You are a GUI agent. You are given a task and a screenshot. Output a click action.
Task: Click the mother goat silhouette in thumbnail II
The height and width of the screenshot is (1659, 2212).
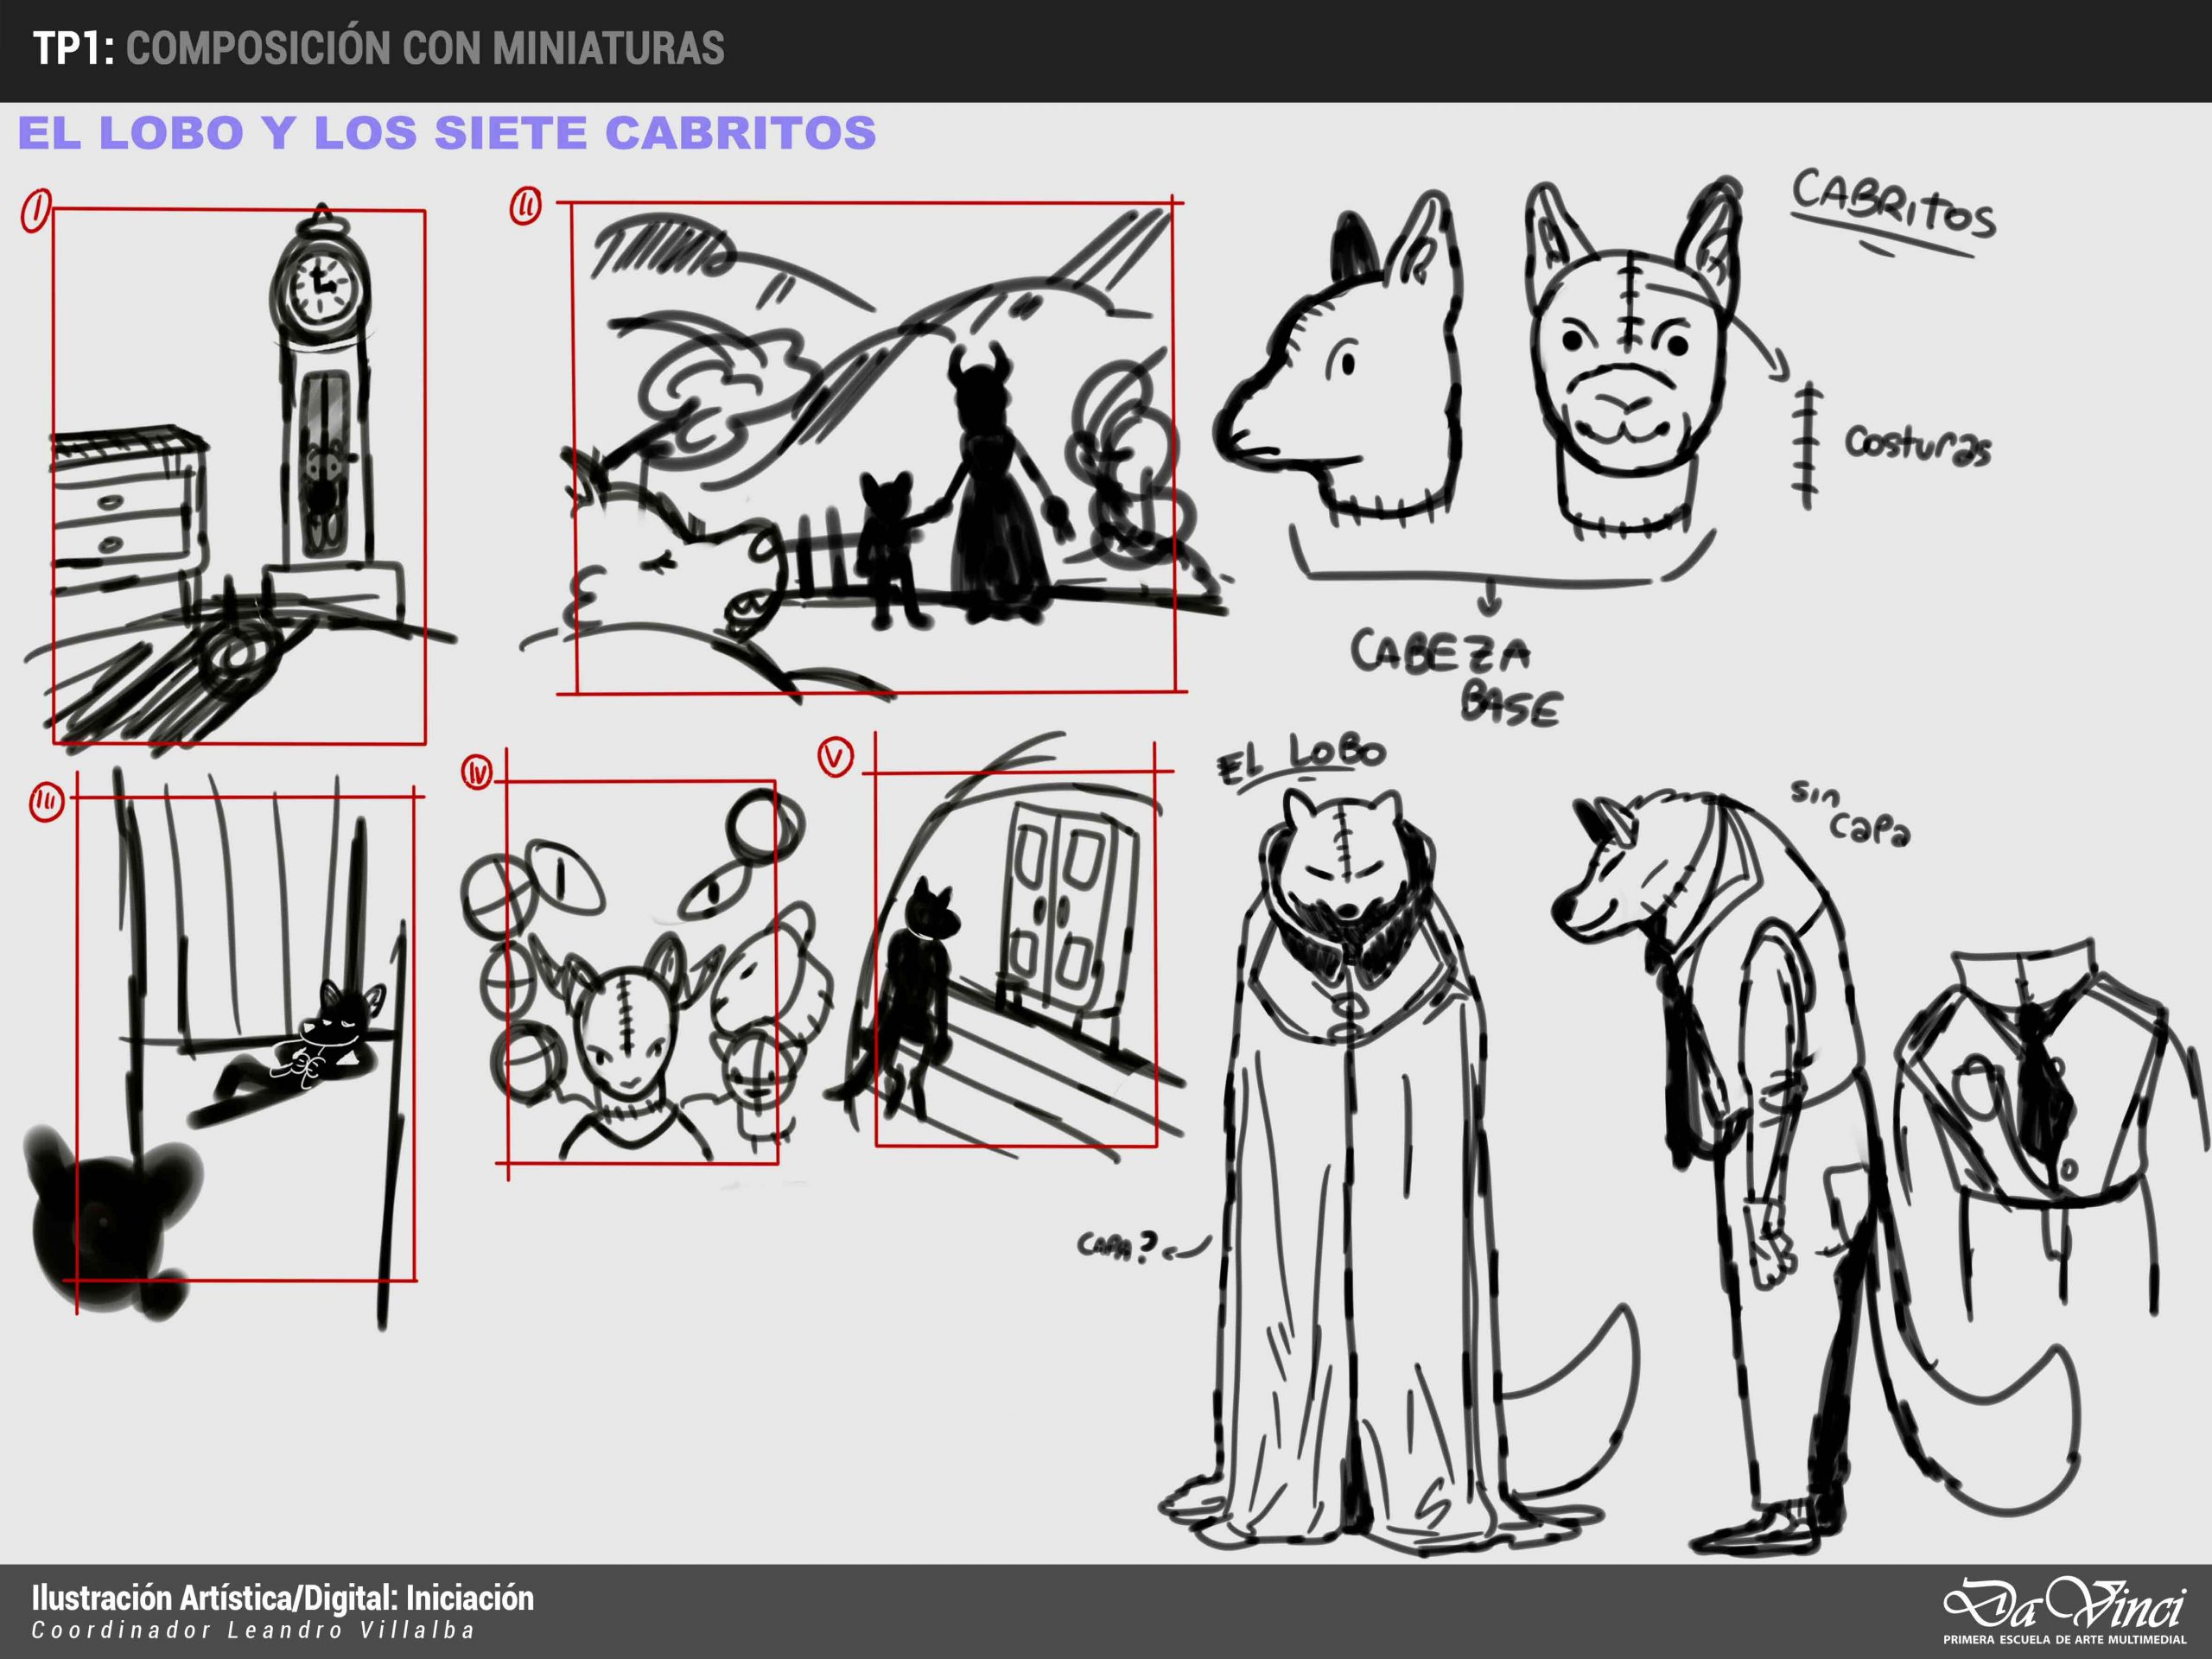click(x=990, y=480)
